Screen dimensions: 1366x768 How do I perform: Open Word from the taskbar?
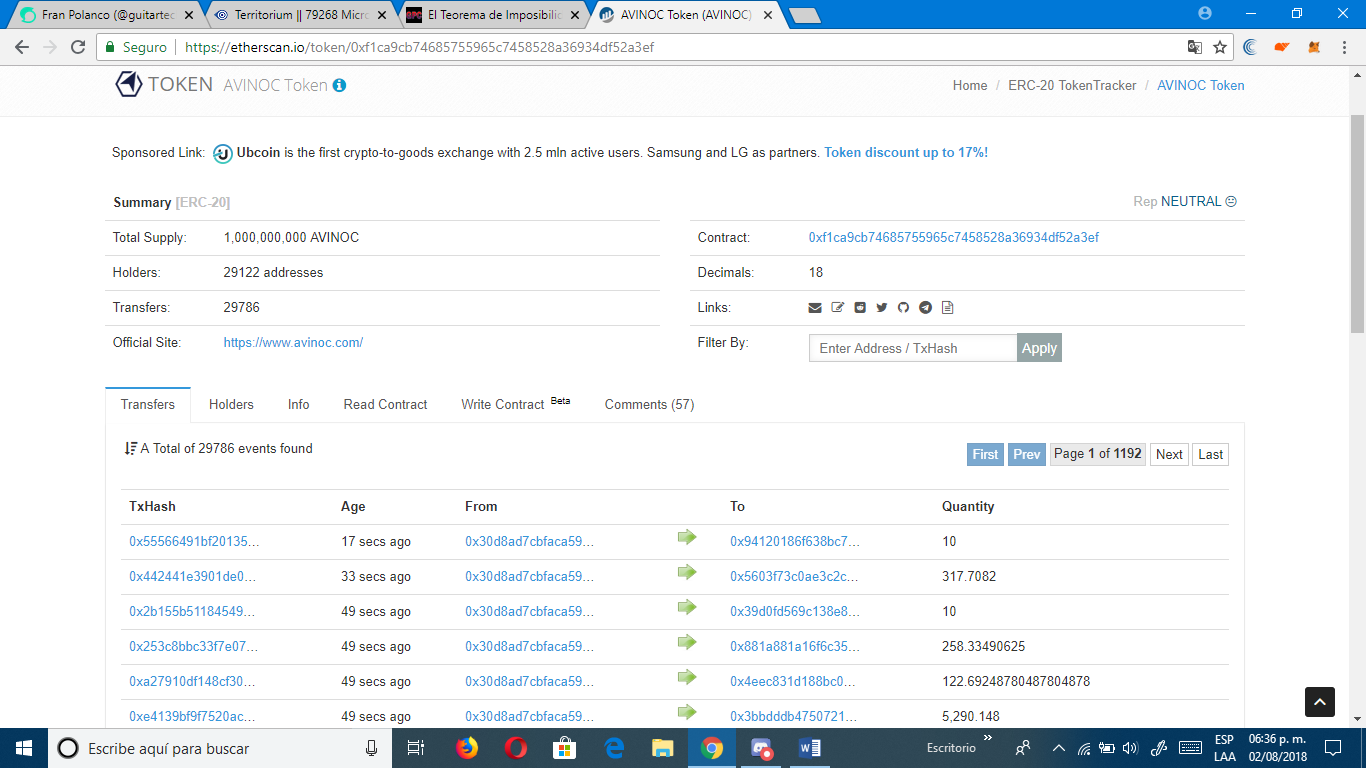click(810, 748)
